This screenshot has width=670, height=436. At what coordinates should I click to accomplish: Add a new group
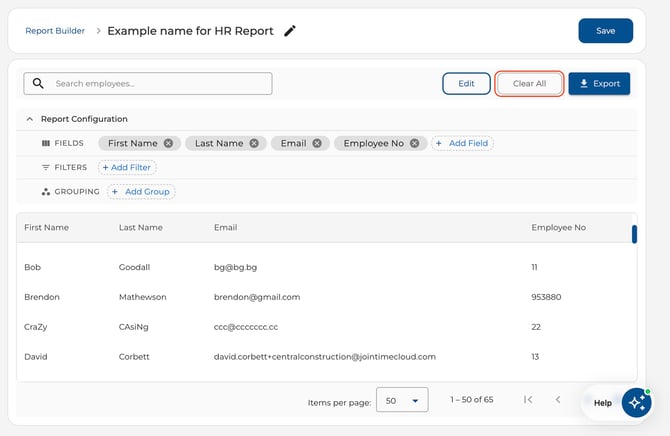[141, 192]
